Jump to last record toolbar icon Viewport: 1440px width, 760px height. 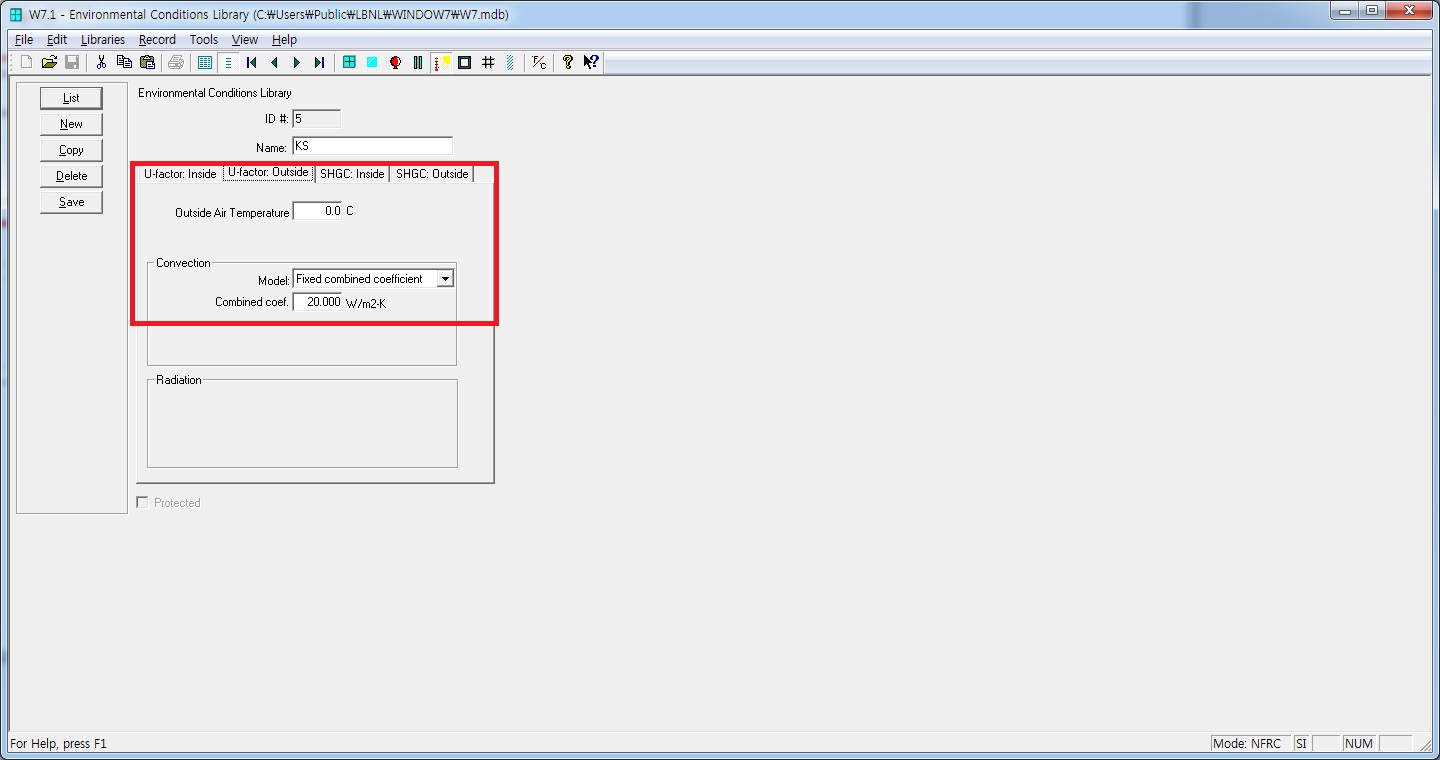(319, 63)
